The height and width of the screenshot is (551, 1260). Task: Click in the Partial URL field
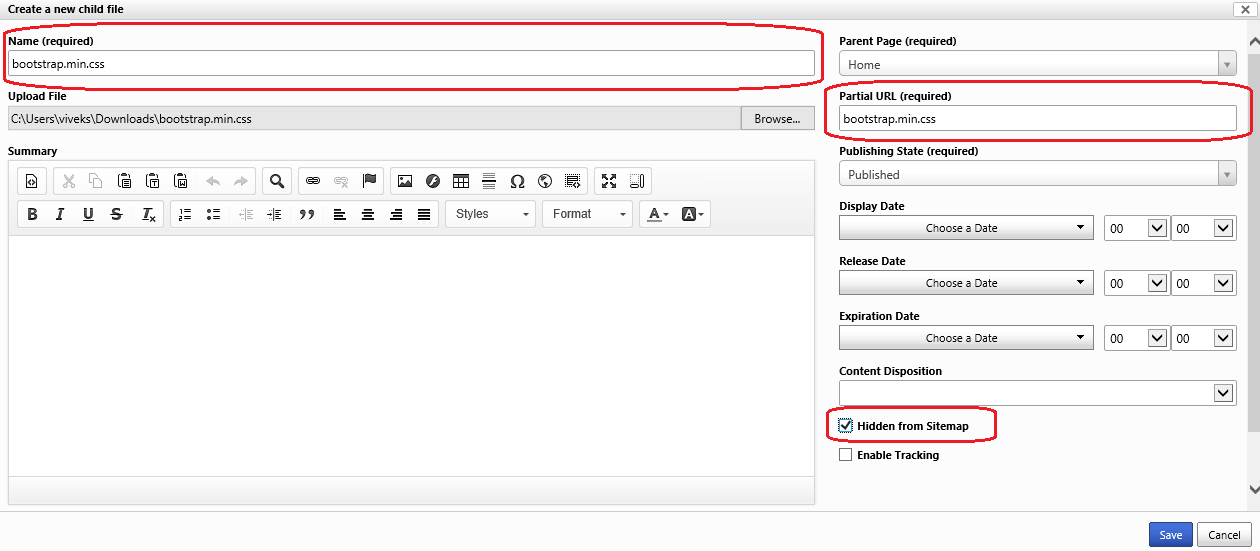(1037, 119)
